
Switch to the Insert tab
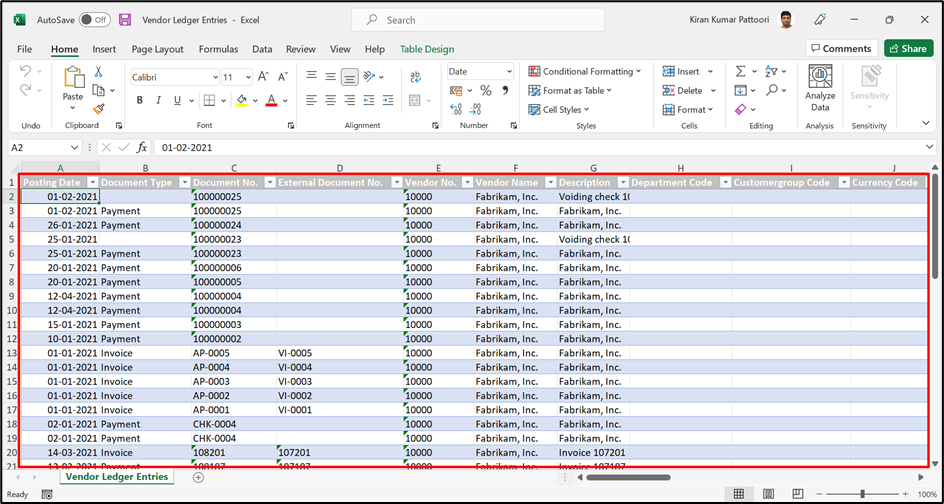pyautogui.click(x=104, y=49)
